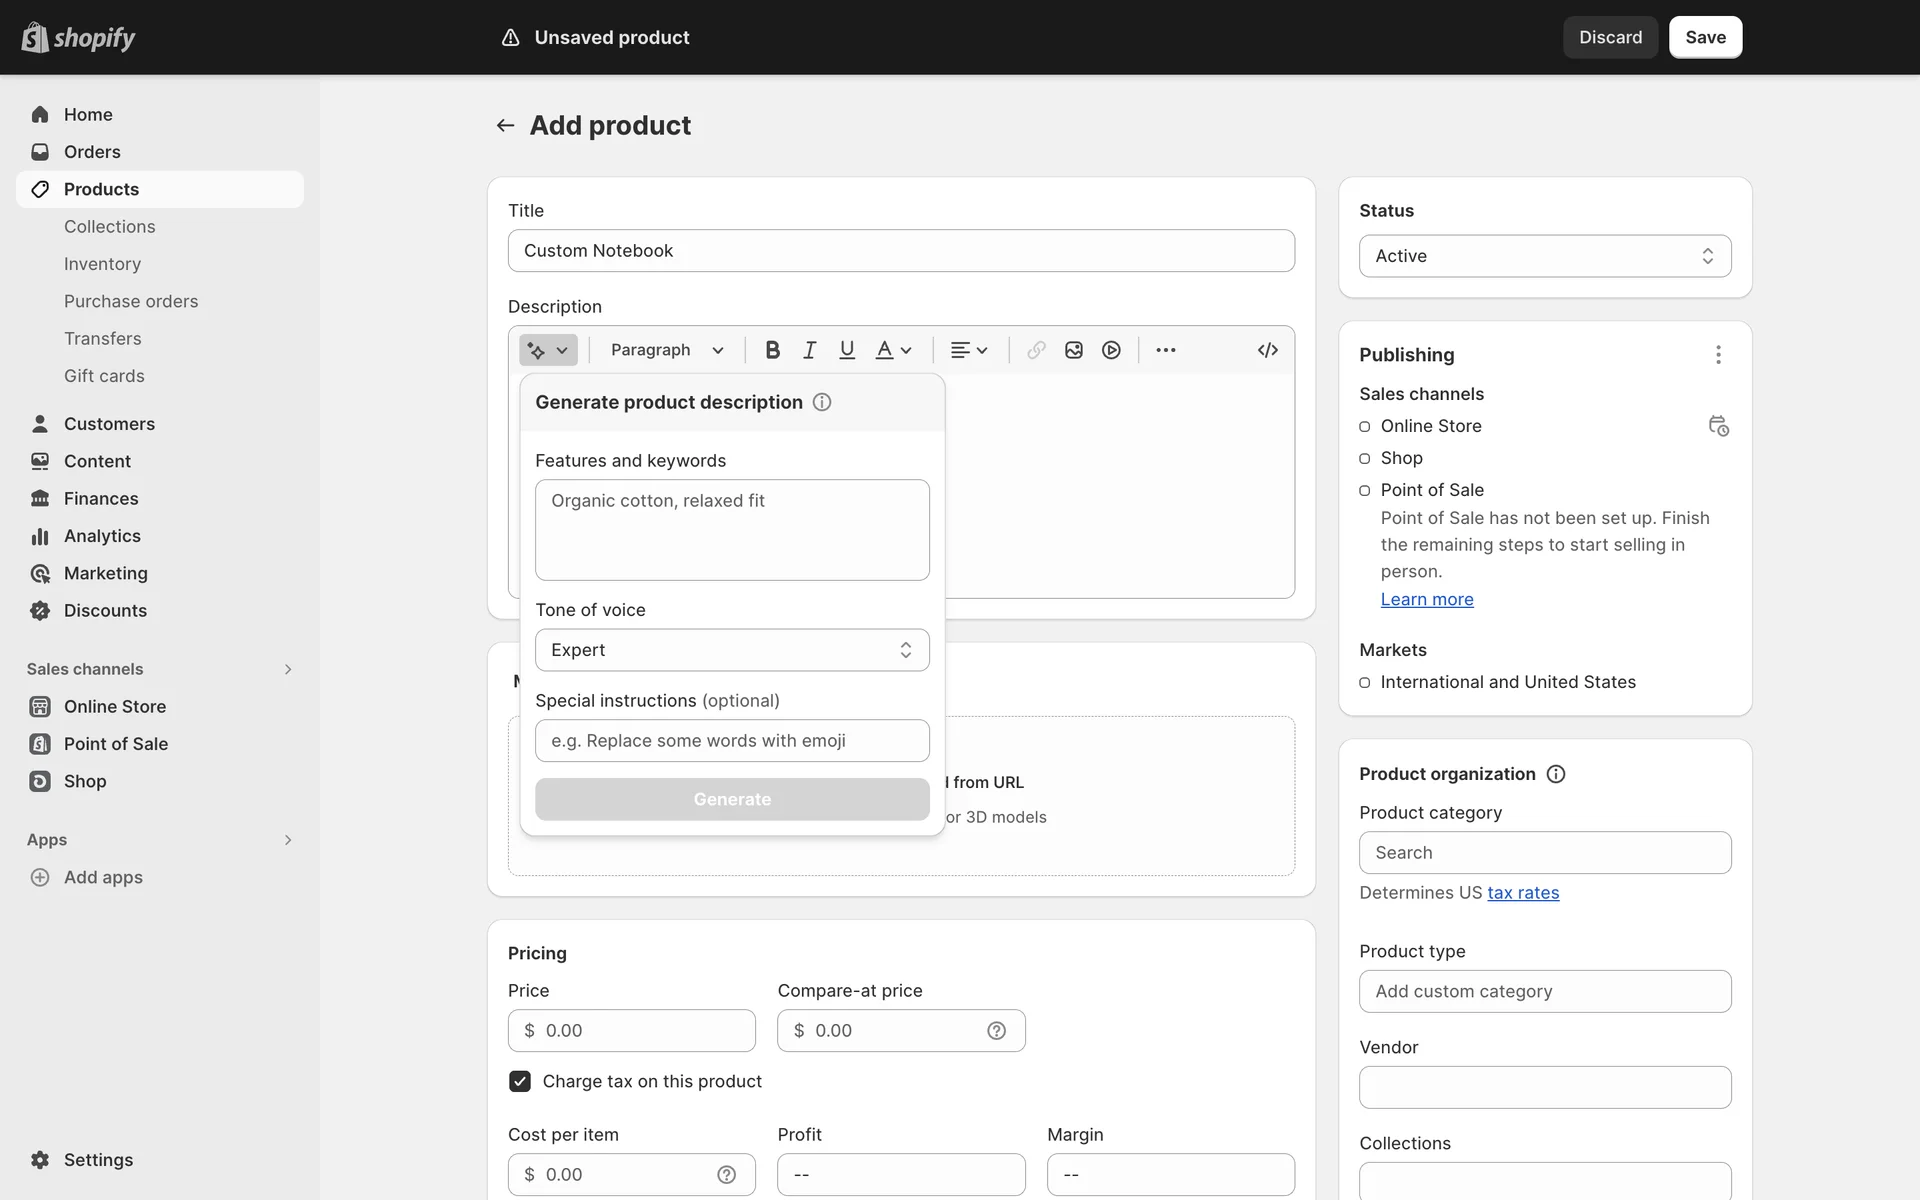Go to Analytics in the sidebar
This screenshot has height=1200, width=1920.
[102, 536]
